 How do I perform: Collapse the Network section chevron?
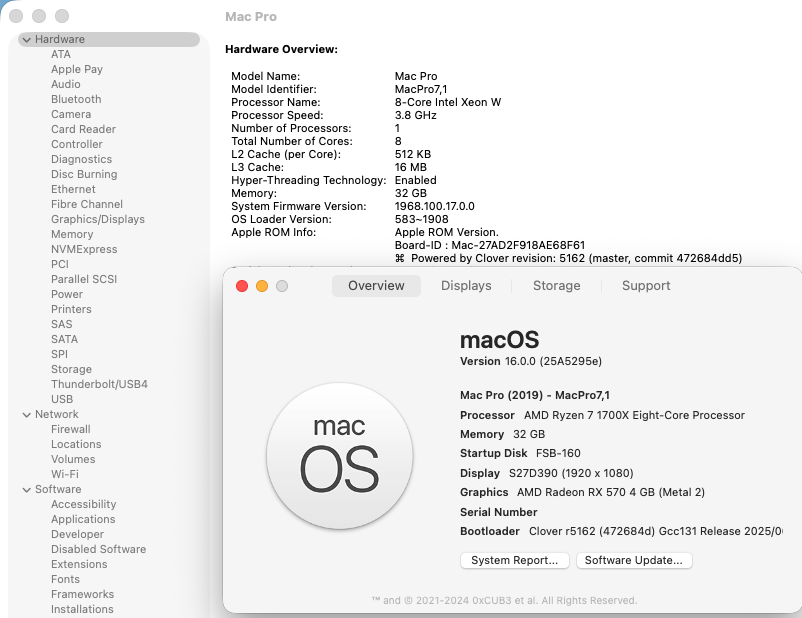pyautogui.click(x=27, y=414)
